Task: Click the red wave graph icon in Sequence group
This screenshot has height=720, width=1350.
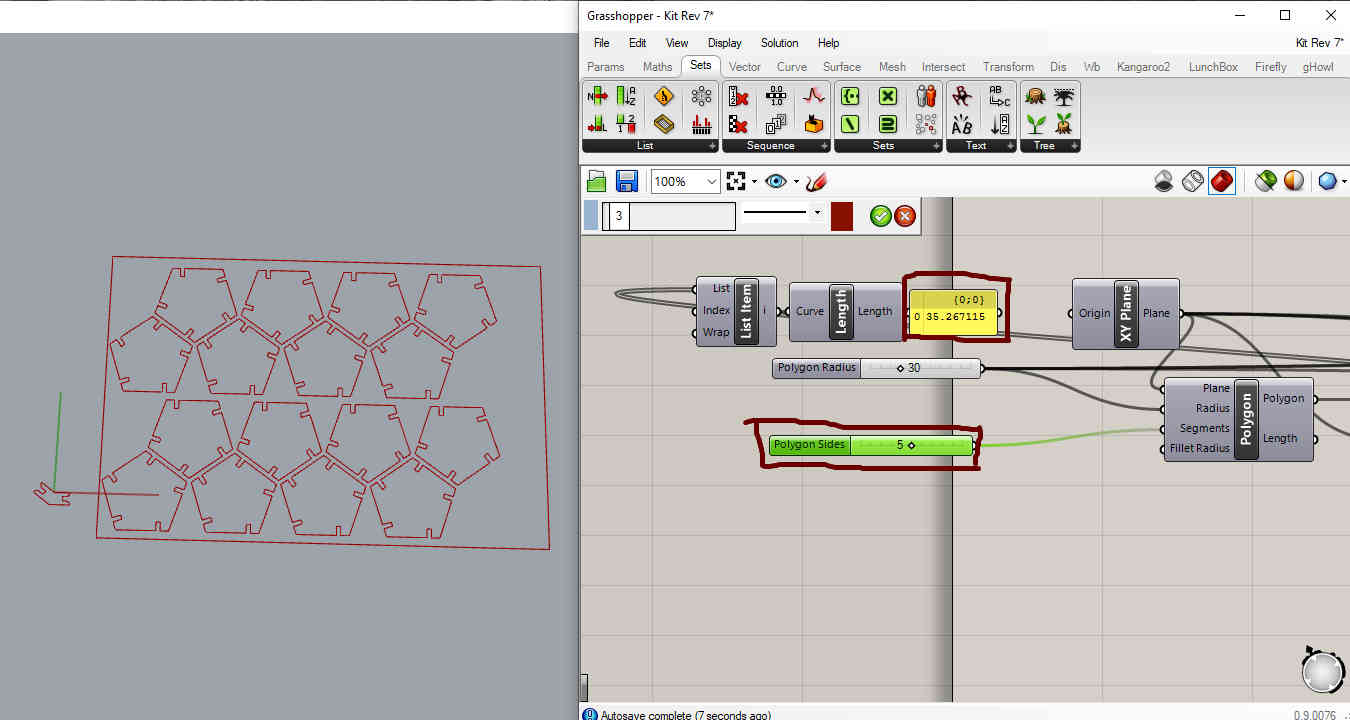Action: coord(814,96)
